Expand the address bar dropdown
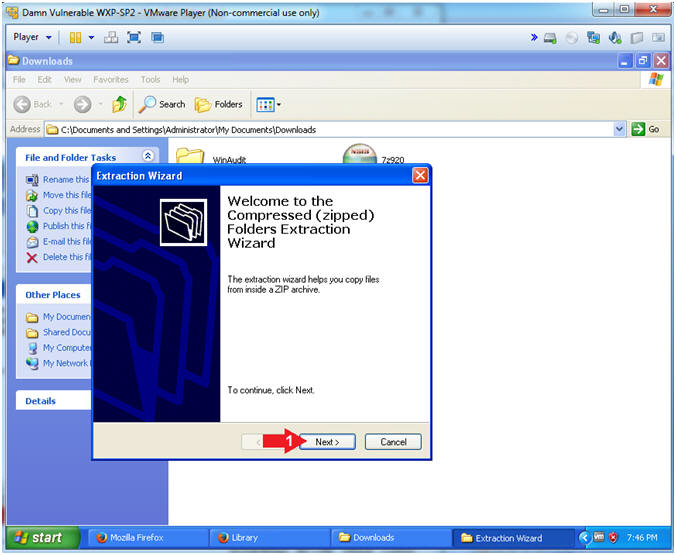 620,129
